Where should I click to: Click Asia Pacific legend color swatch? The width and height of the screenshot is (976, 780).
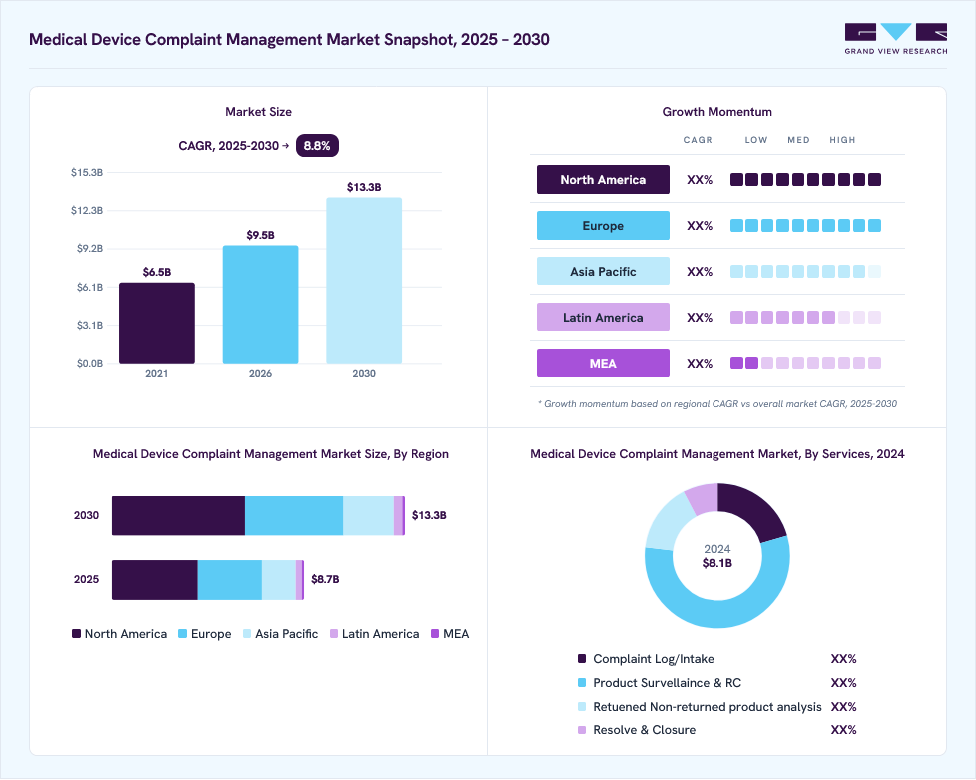click(247, 634)
